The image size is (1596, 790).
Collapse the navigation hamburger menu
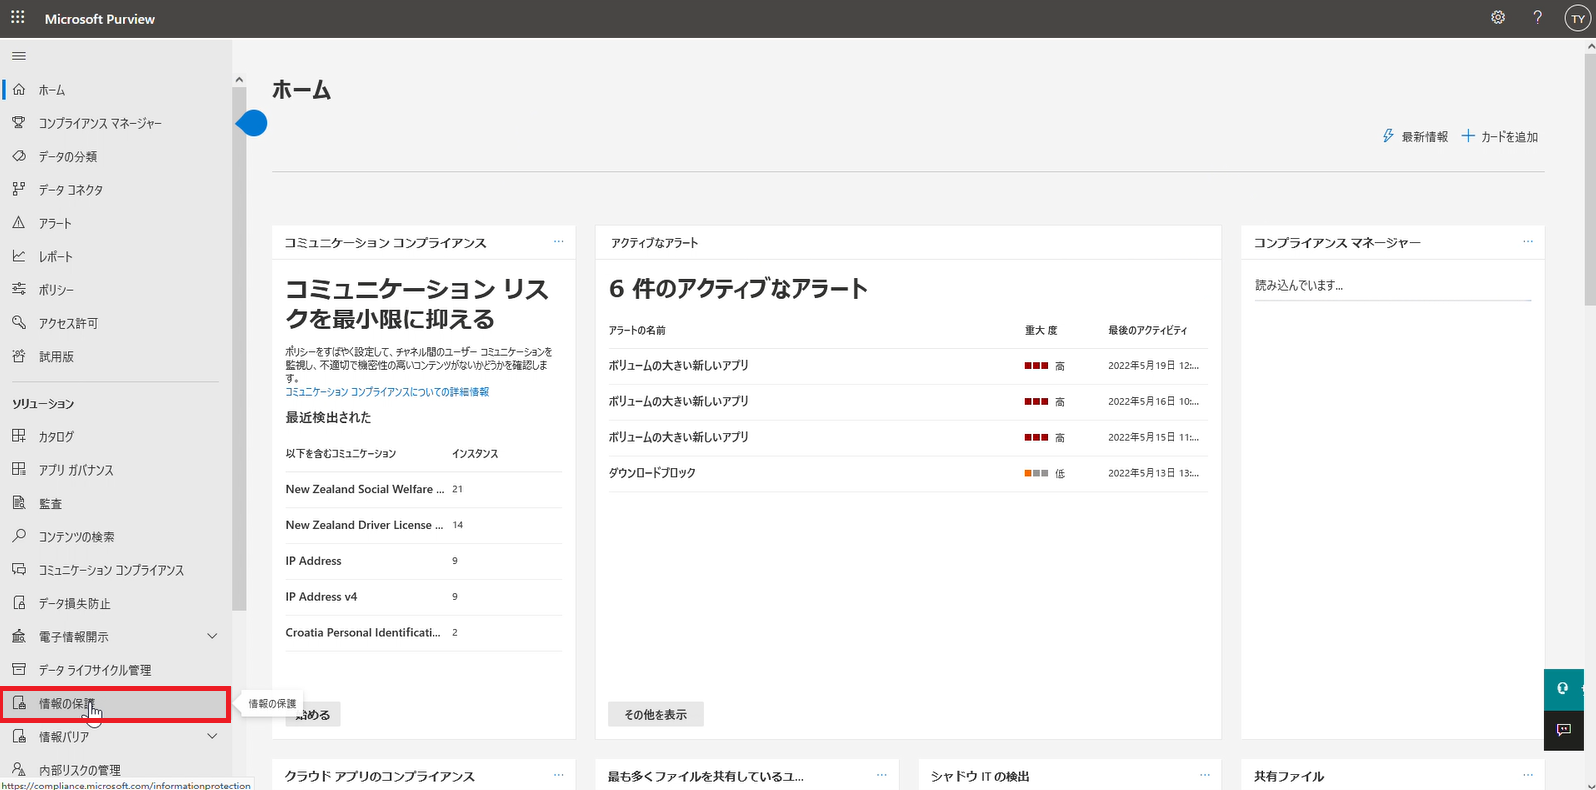pos(18,56)
